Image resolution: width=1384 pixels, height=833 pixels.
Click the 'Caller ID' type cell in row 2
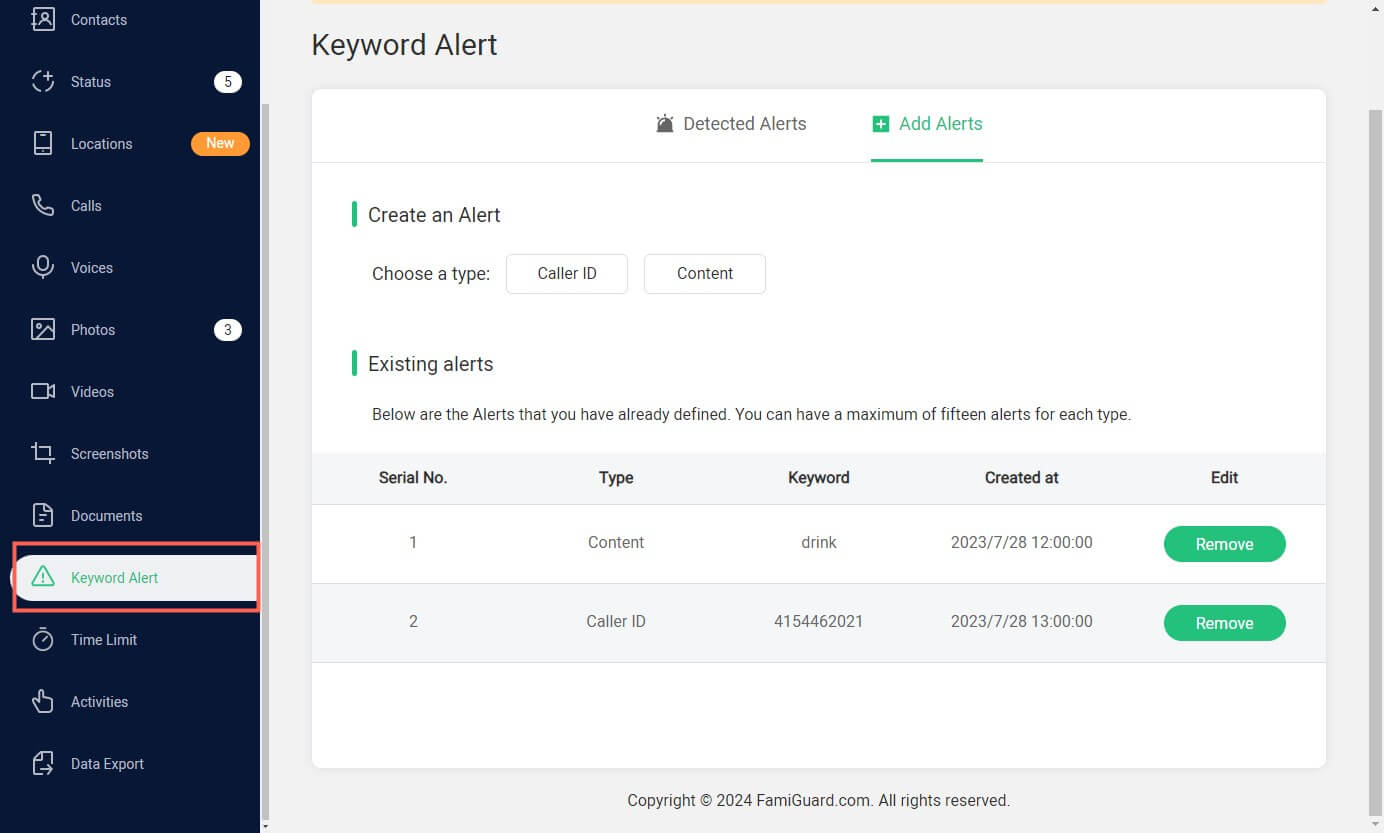click(x=616, y=622)
